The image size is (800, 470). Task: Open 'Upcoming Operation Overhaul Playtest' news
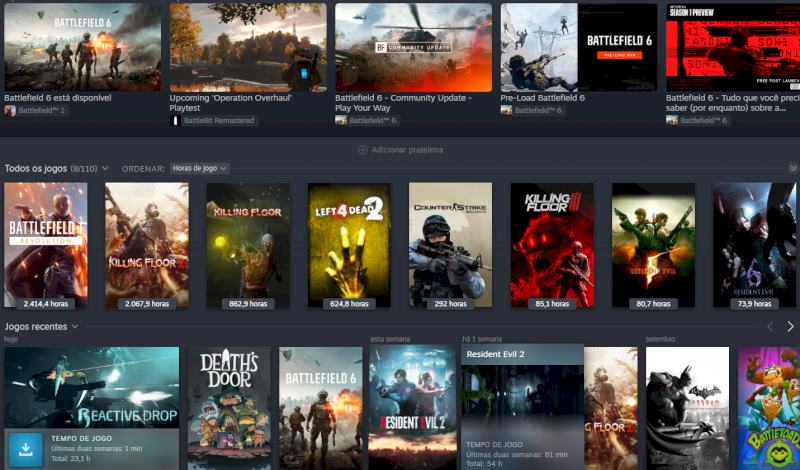click(x=231, y=103)
